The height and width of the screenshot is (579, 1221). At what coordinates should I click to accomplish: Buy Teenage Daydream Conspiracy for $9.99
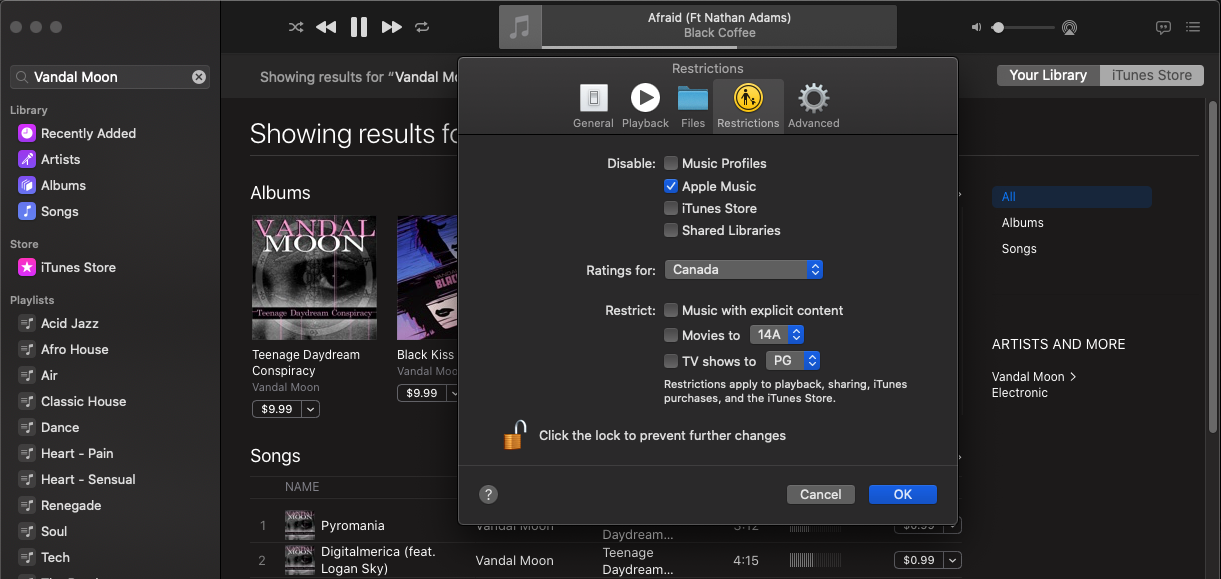(277, 409)
